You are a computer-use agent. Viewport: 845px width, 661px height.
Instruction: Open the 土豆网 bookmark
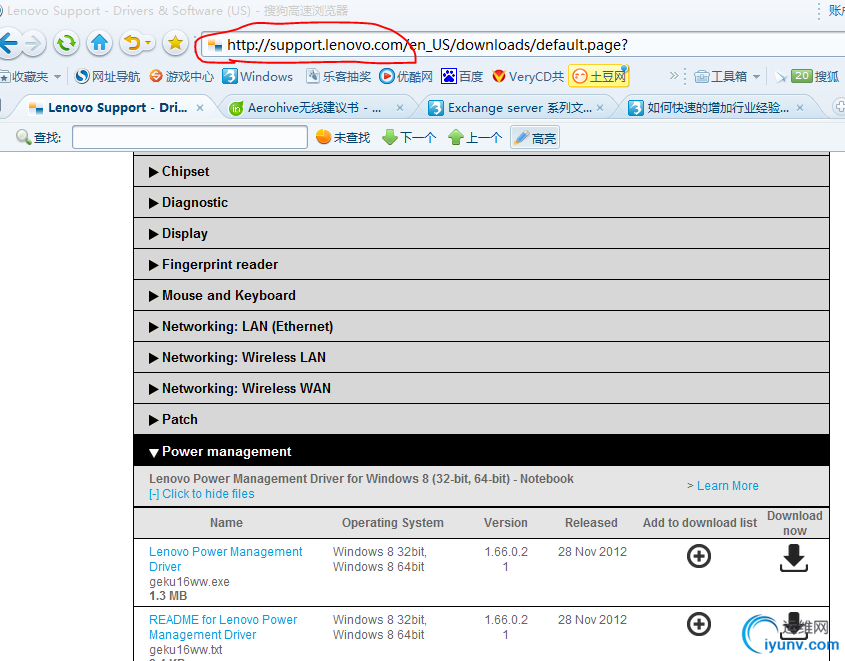[x=599, y=76]
